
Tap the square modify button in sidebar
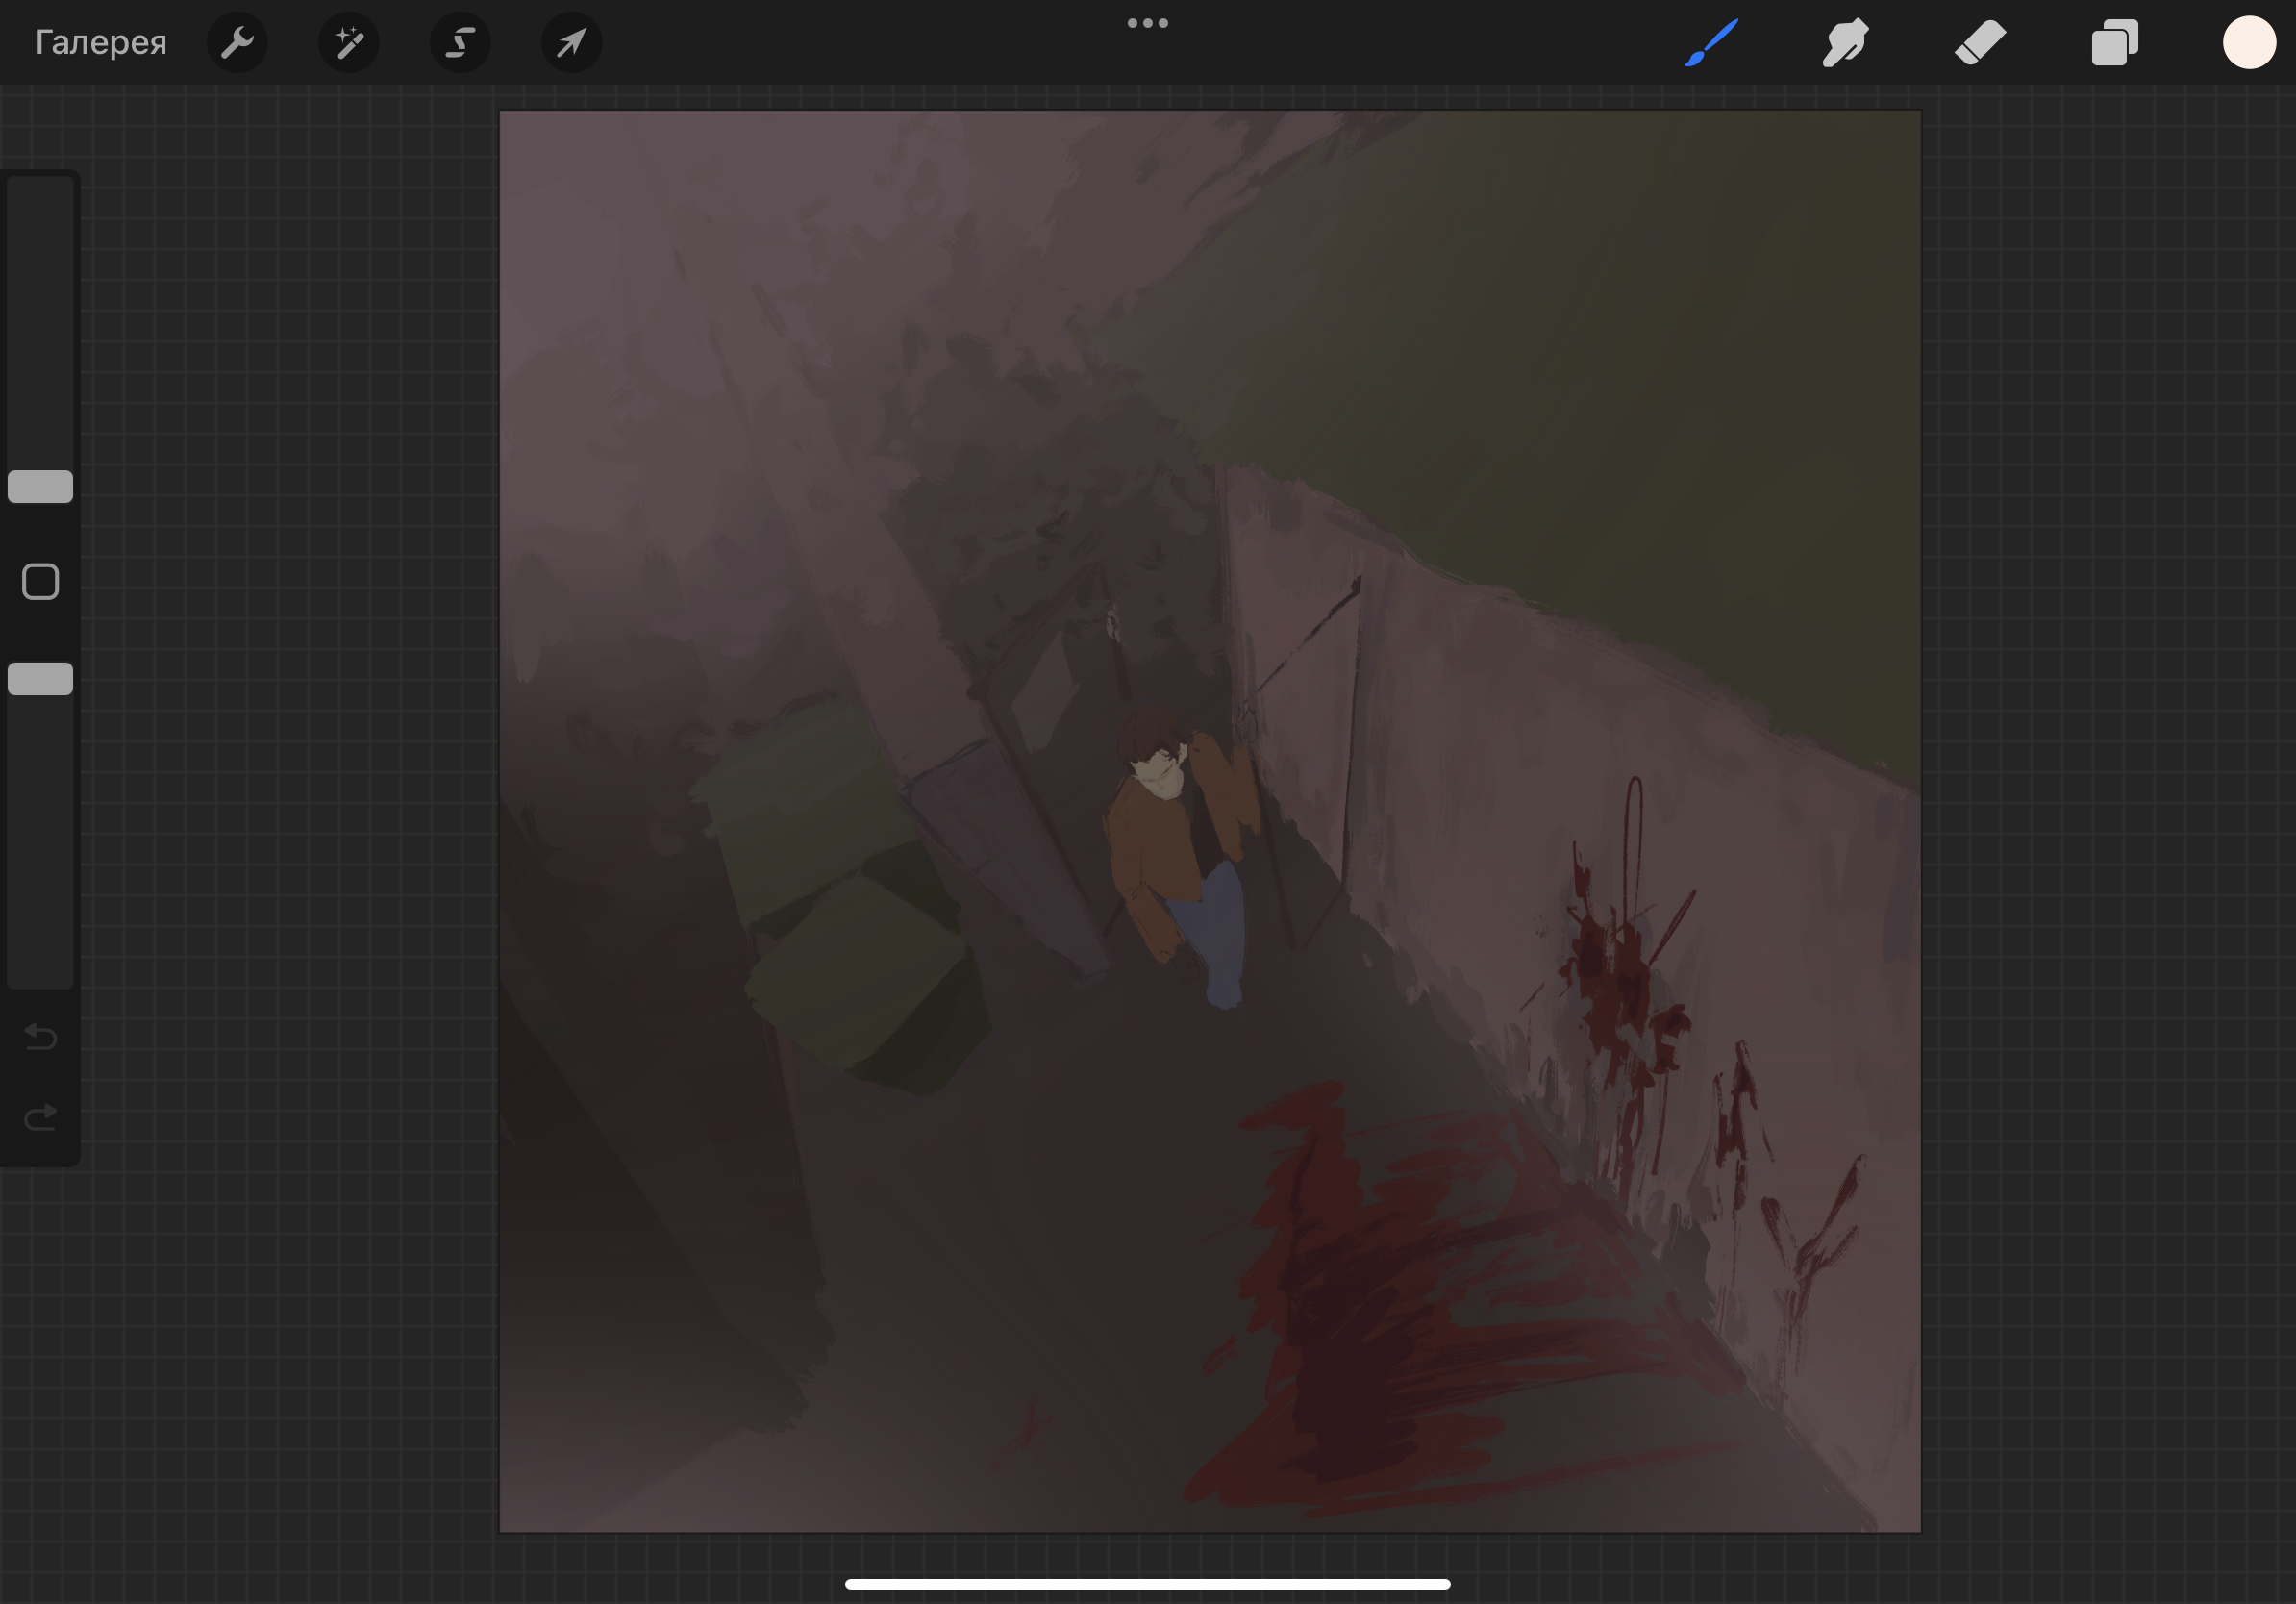40,582
